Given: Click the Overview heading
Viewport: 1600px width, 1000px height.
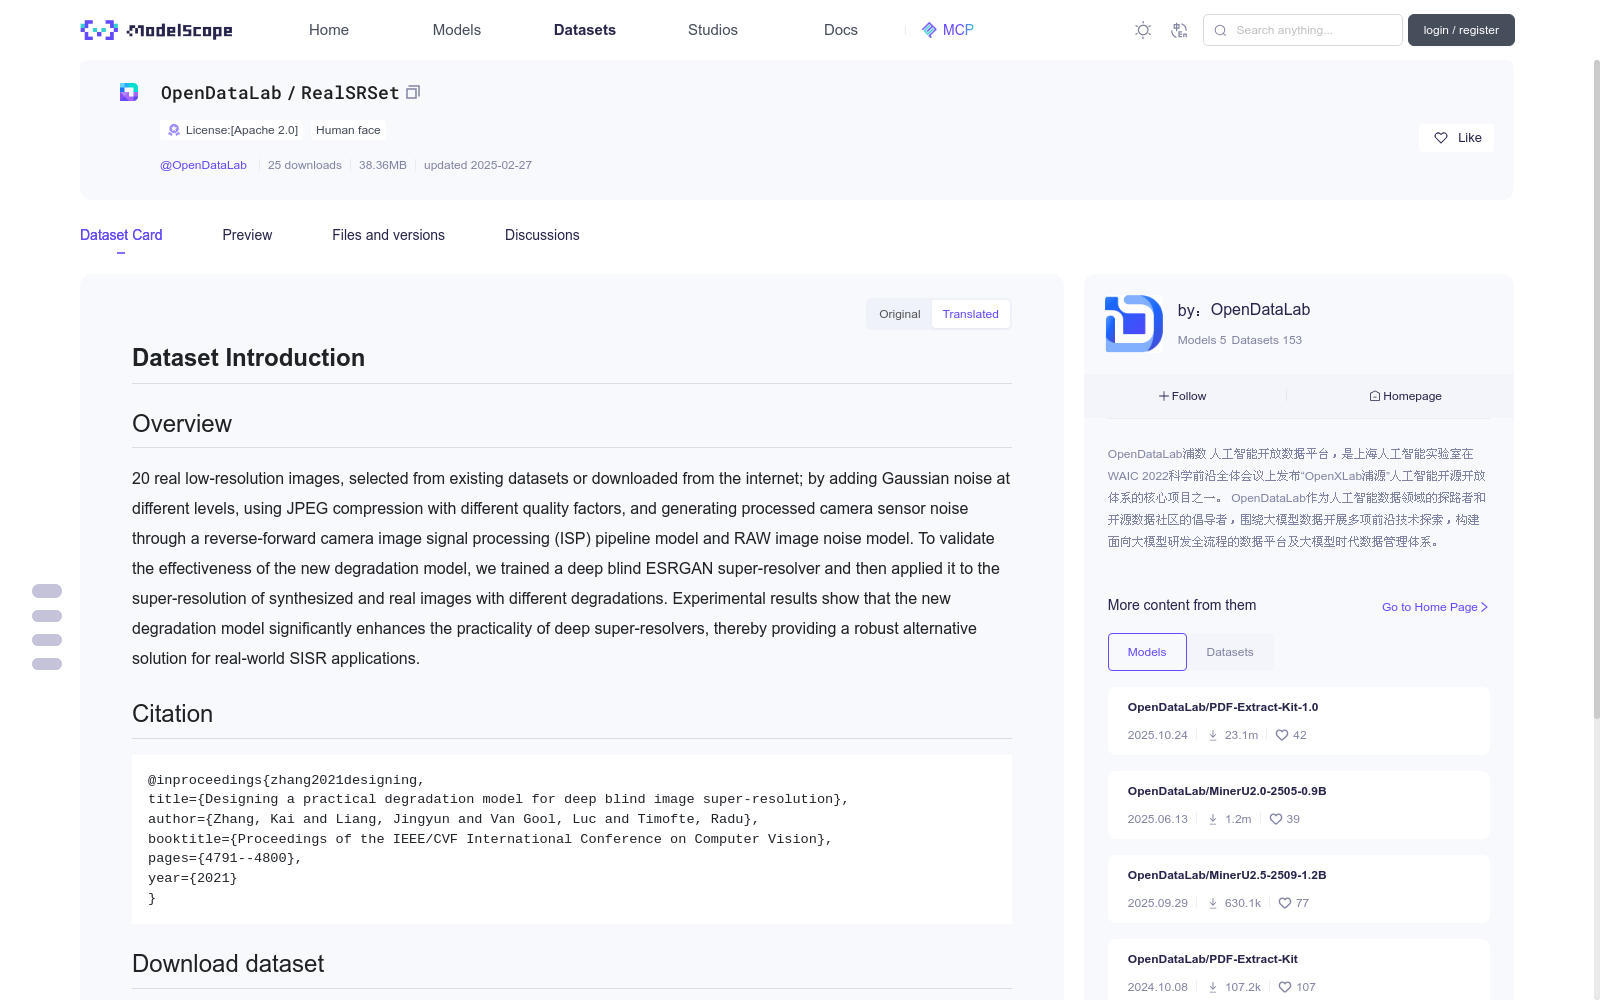Looking at the screenshot, I should pos(182,424).
